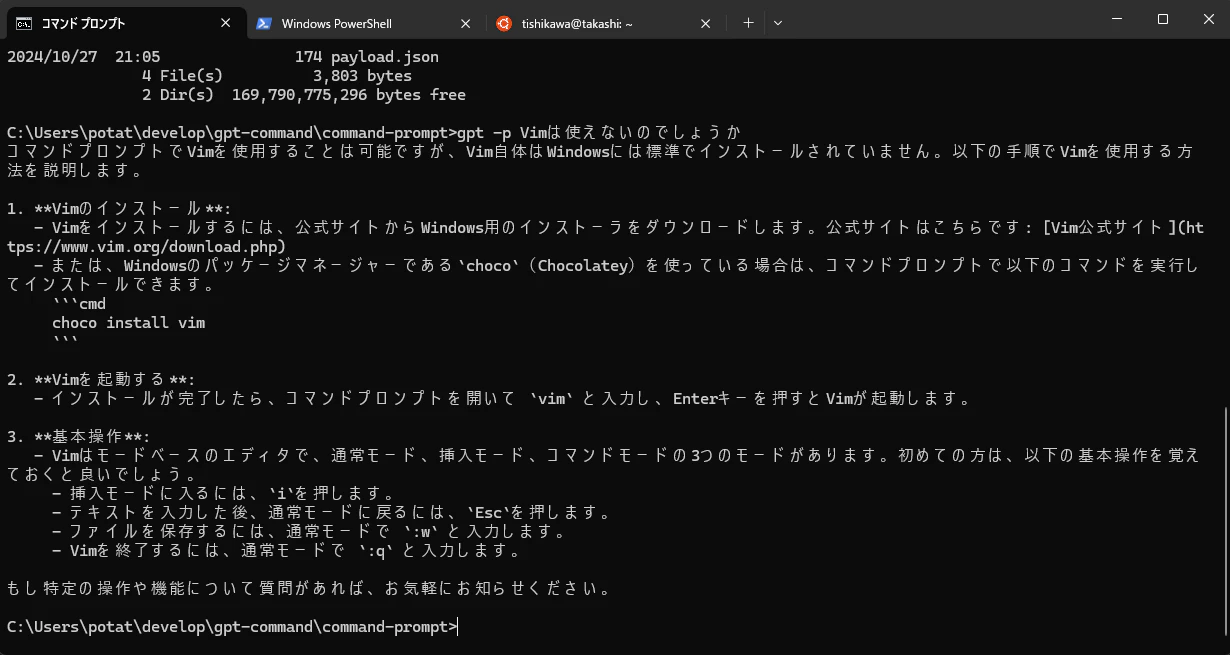Screen dimensions: 1230x655
Task: Maximize the terminal window
Action: point(1162,19)
